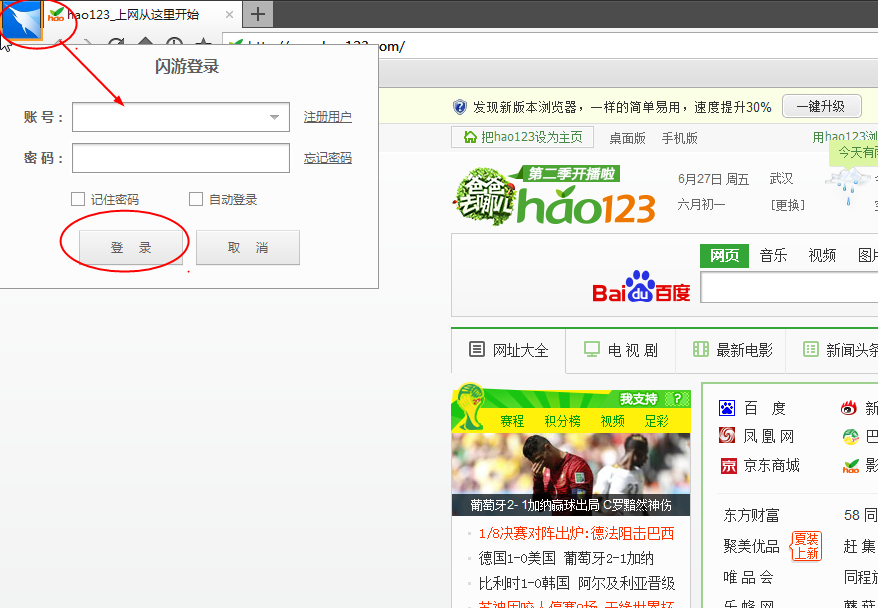Click the 账号 account input field
This screenshot has height=608, width=878.
[x=180, y=116]
